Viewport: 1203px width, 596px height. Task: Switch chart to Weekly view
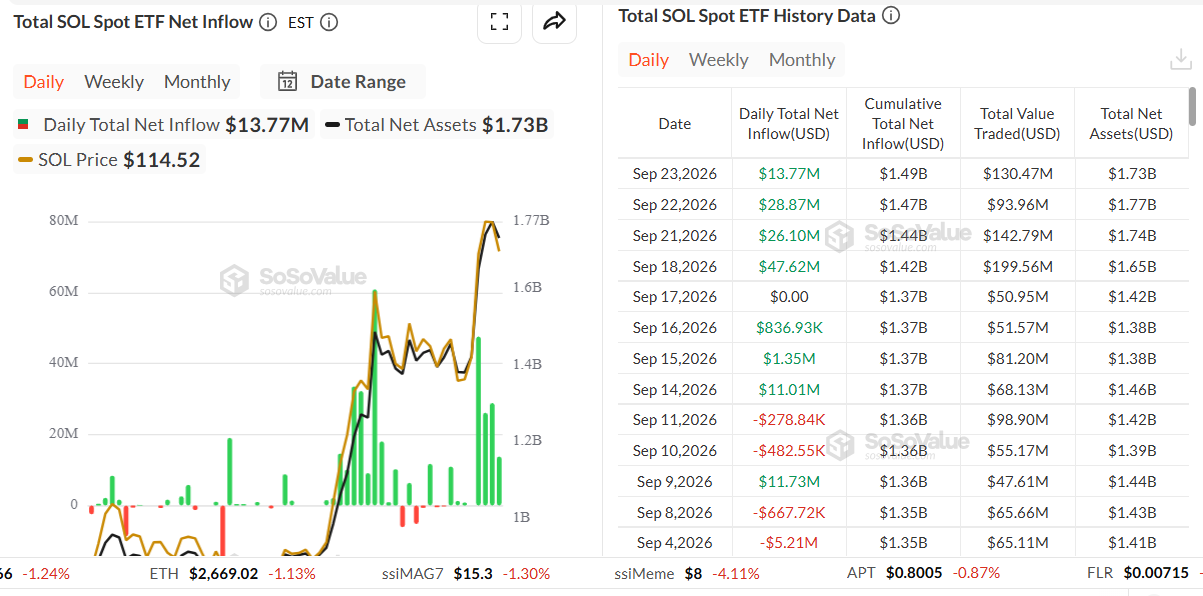[114, 82]
